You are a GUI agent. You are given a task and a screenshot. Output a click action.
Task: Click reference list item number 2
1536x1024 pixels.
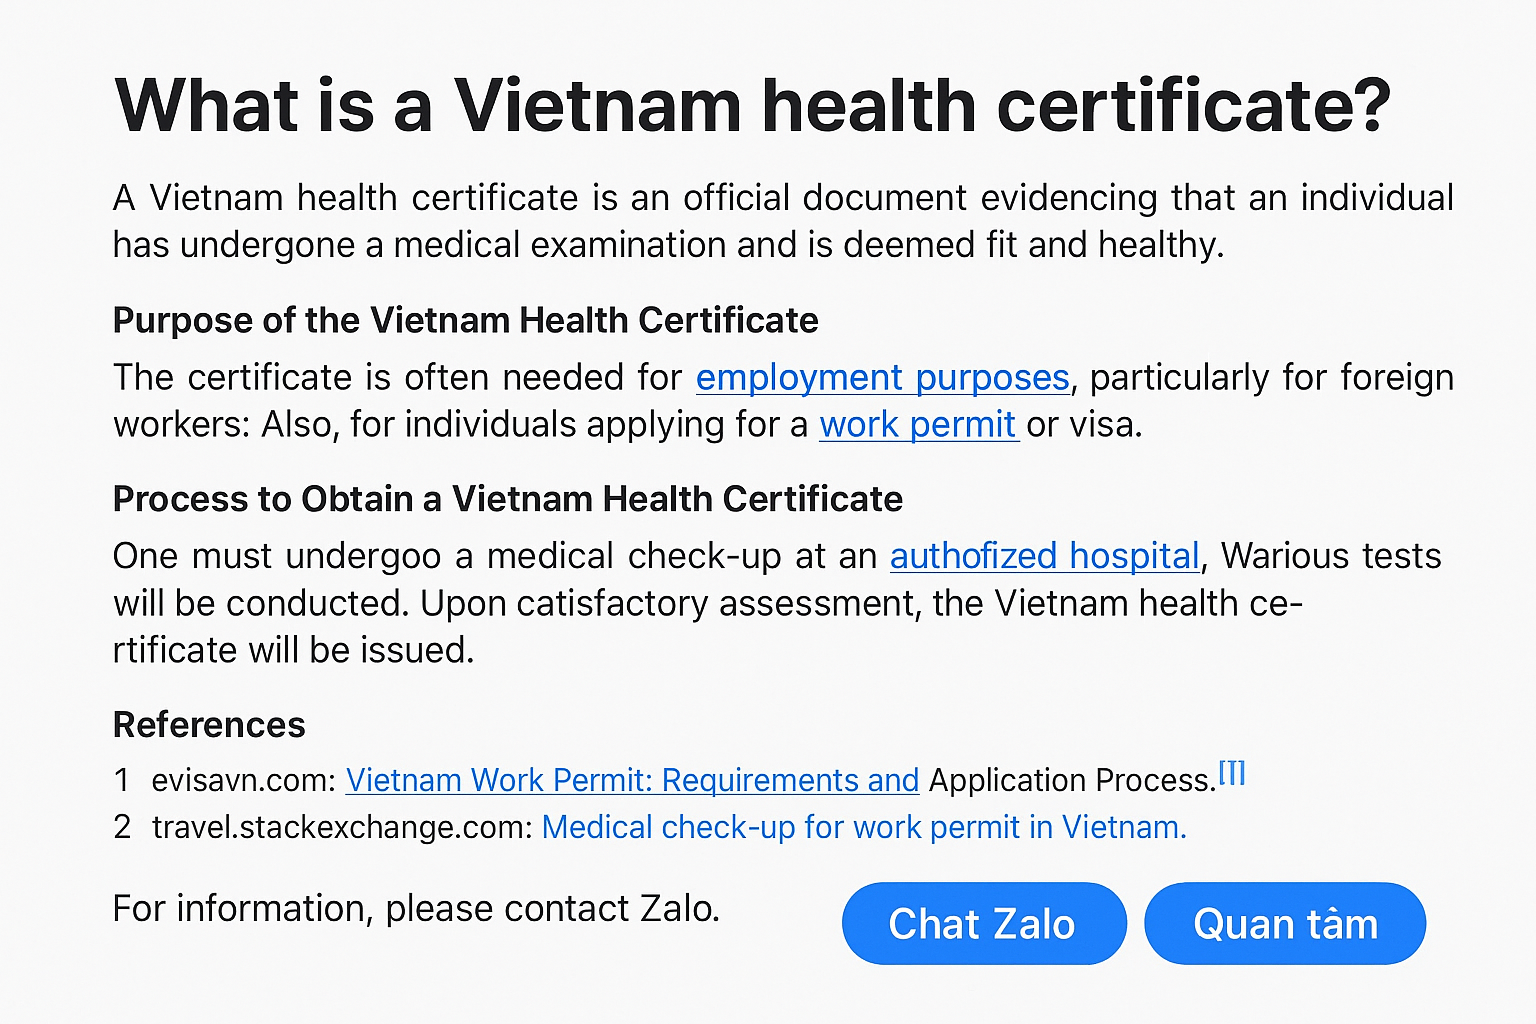tap(122, 827)
